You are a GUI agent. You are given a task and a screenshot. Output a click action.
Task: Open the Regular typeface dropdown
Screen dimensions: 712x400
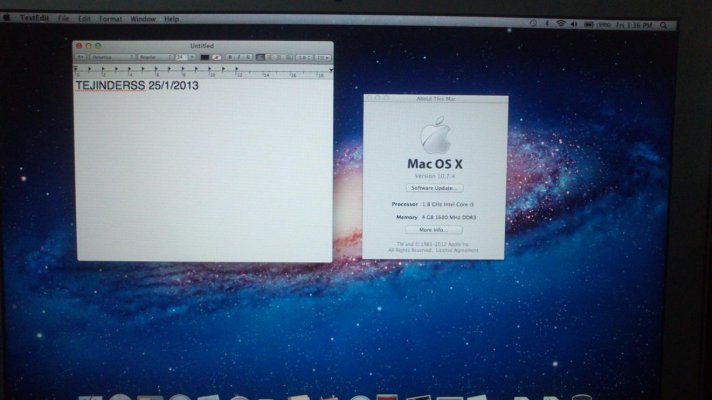pos(155,57)
